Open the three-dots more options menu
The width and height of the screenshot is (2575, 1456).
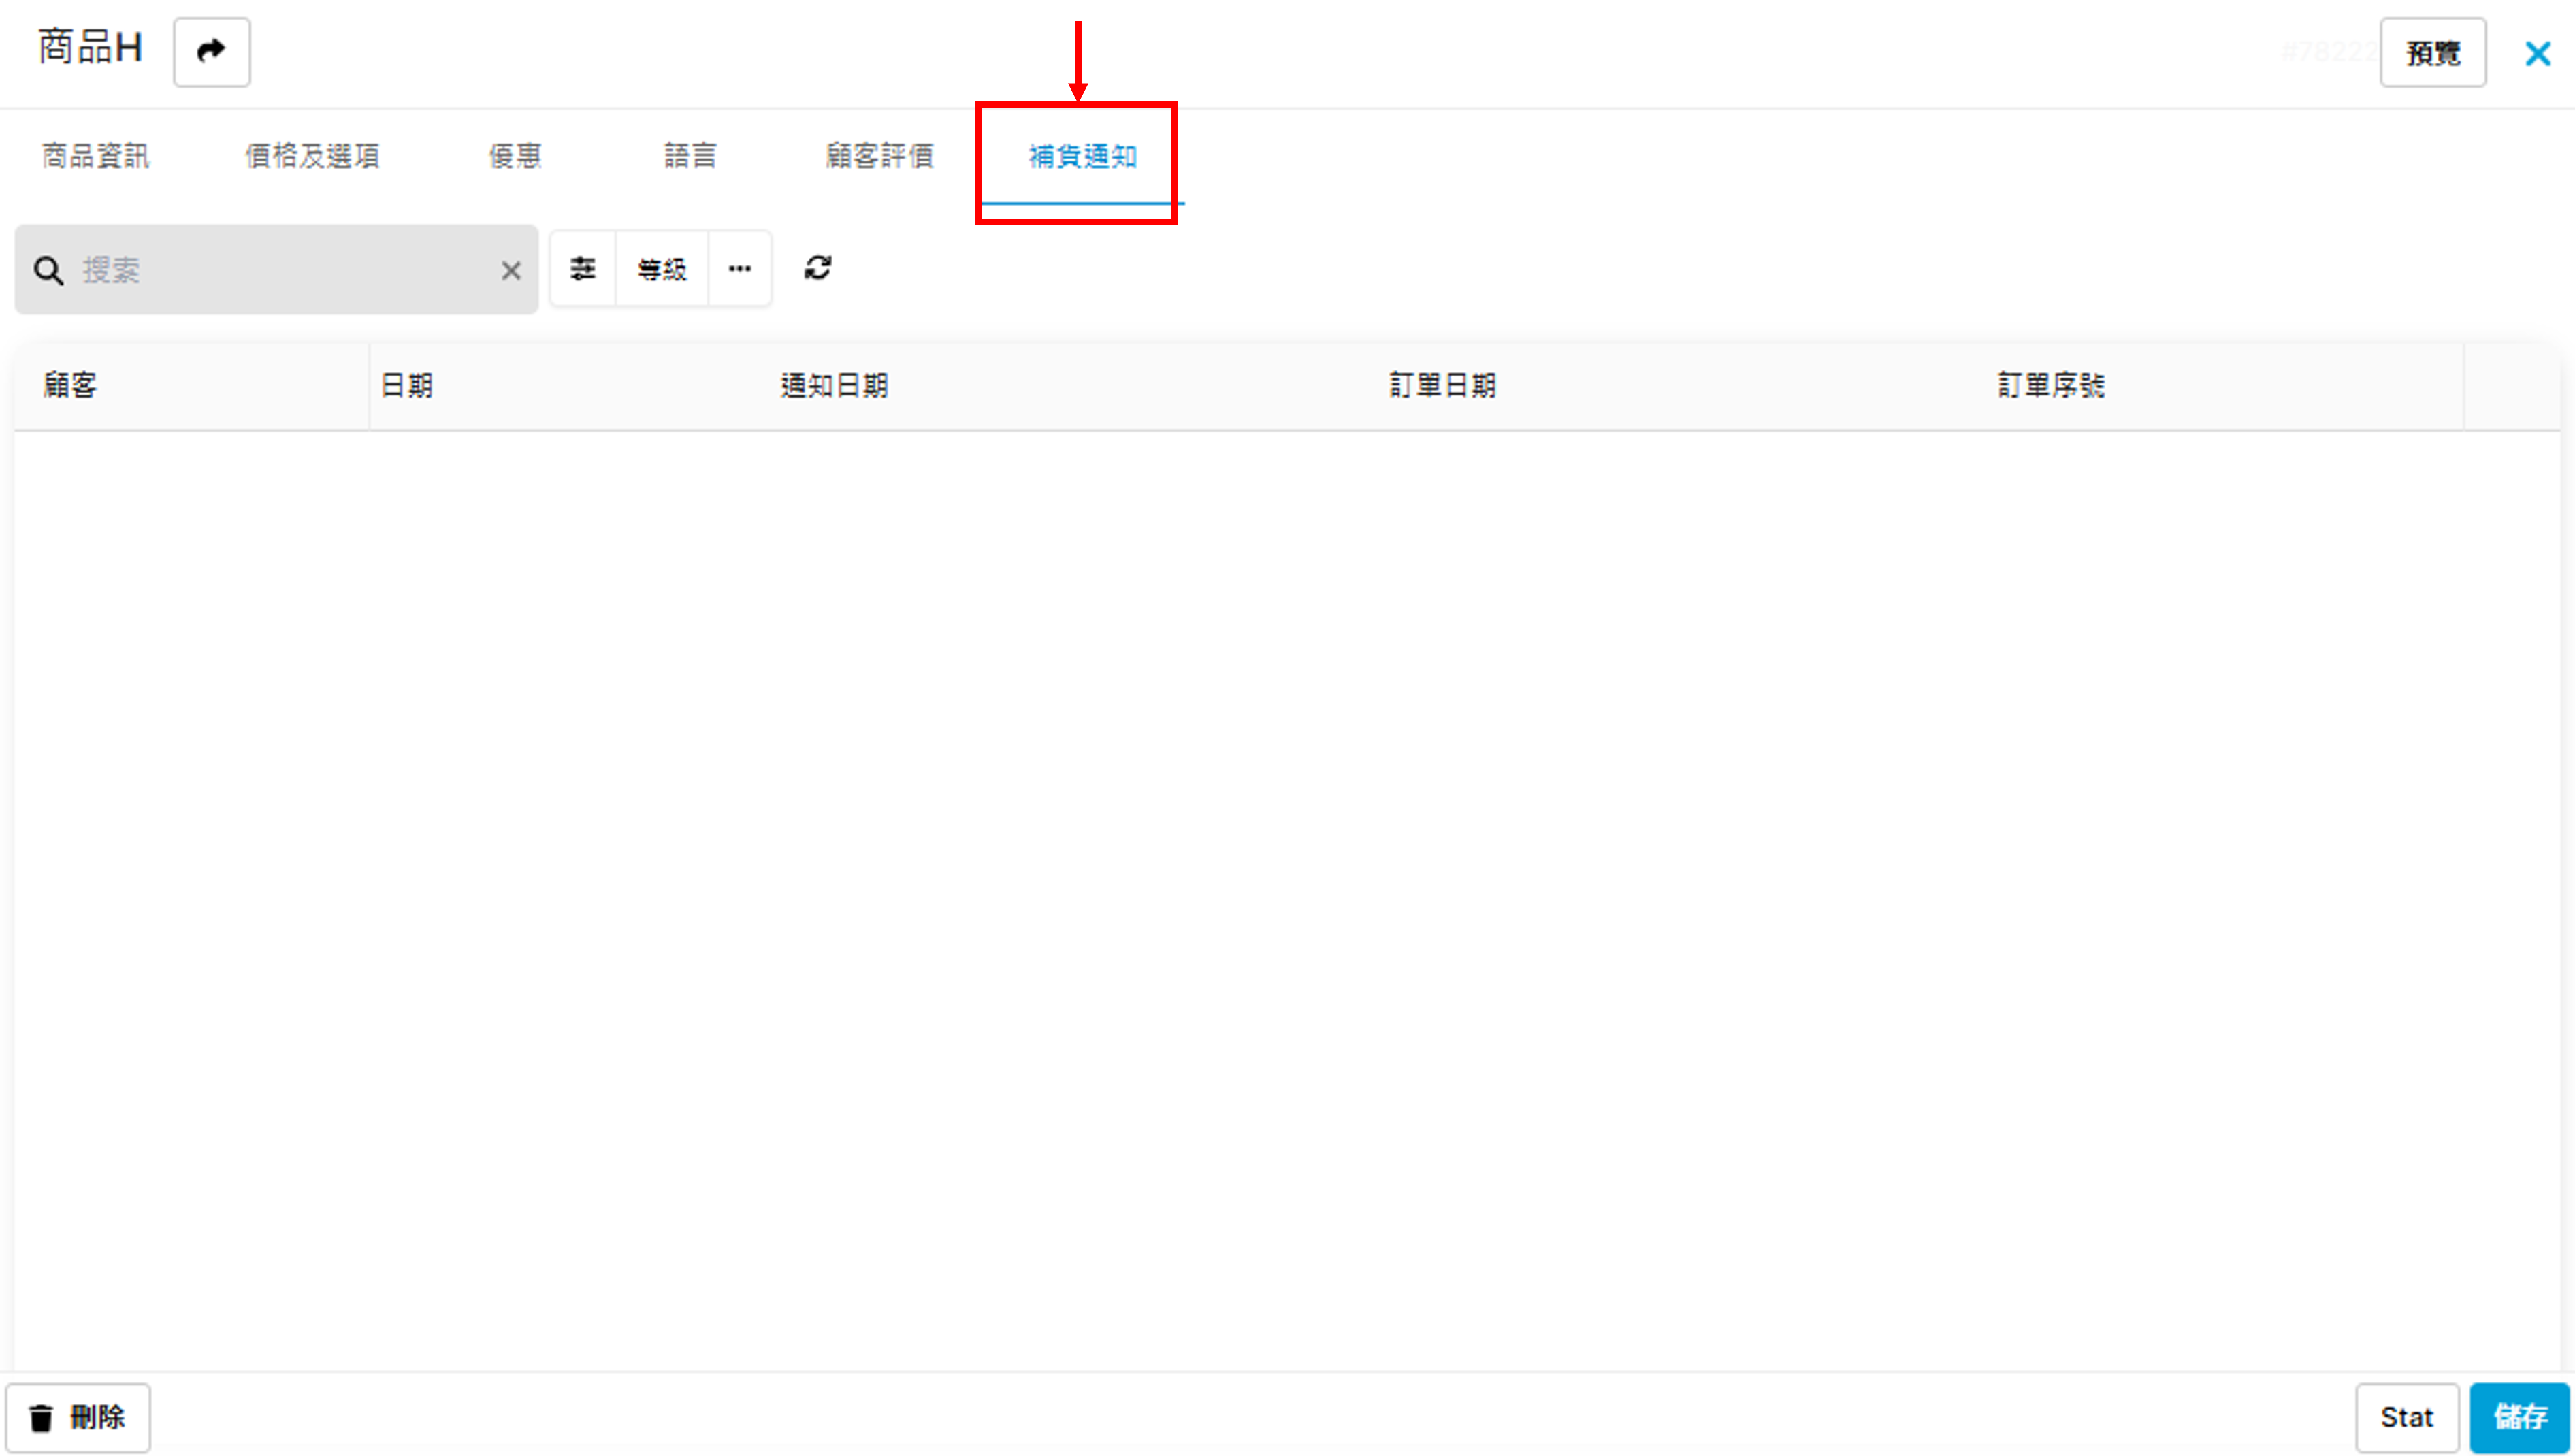click(x=740, y=269)
